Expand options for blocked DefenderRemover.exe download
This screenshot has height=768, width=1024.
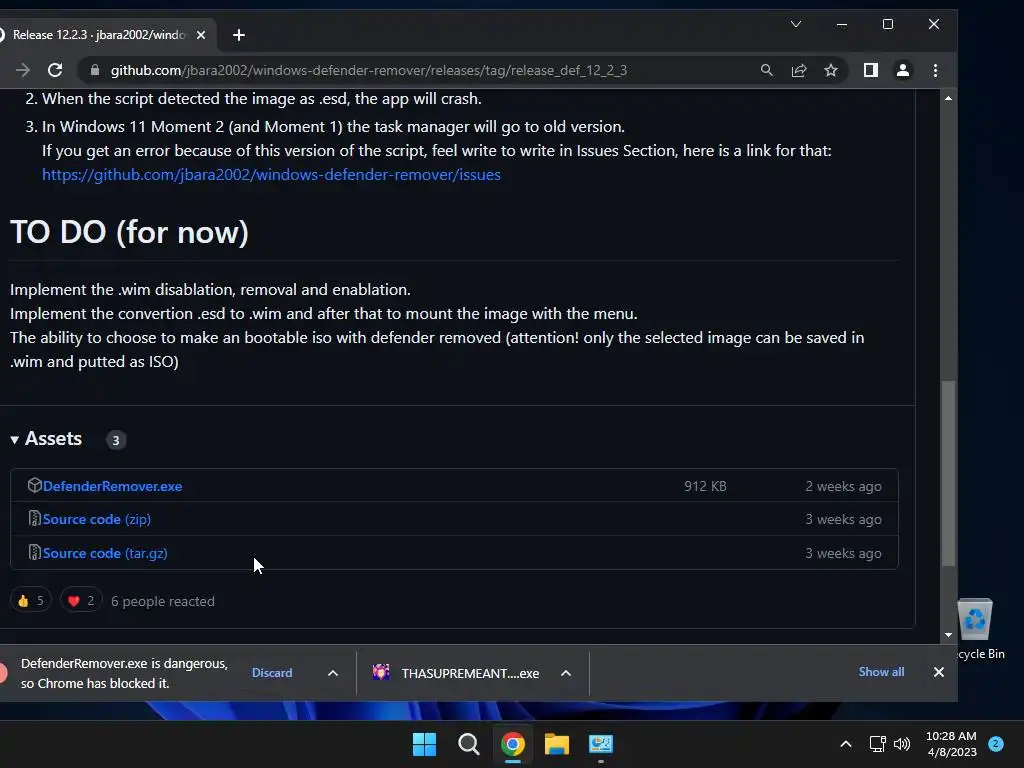333,673
